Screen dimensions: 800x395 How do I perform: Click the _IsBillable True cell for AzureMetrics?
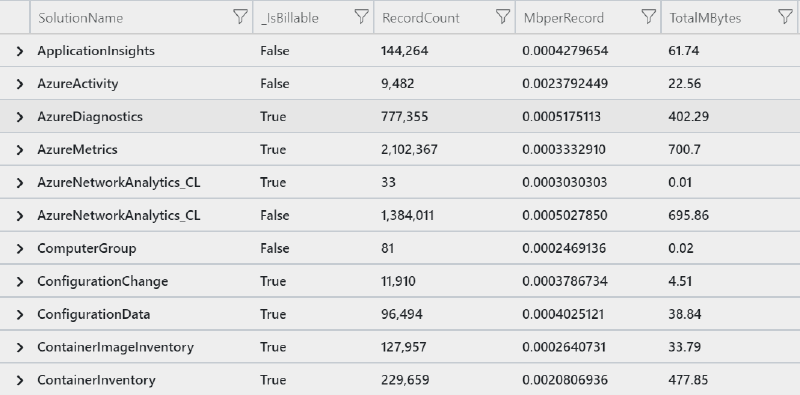coord(273,150)
